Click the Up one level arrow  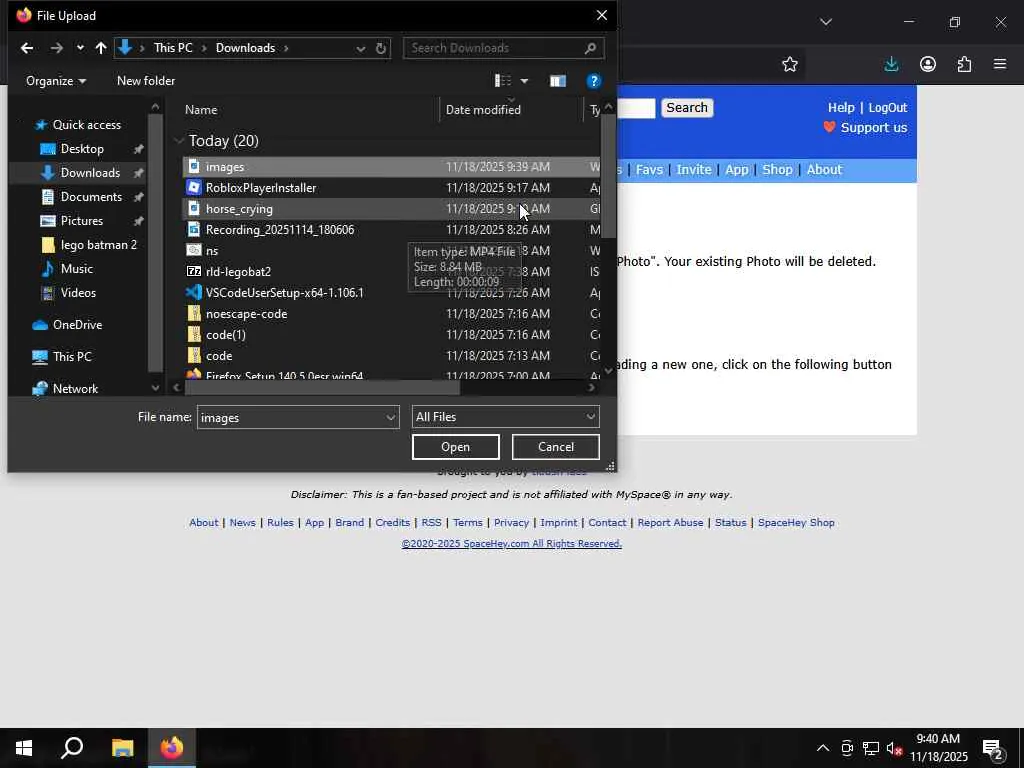coord(100,48)
